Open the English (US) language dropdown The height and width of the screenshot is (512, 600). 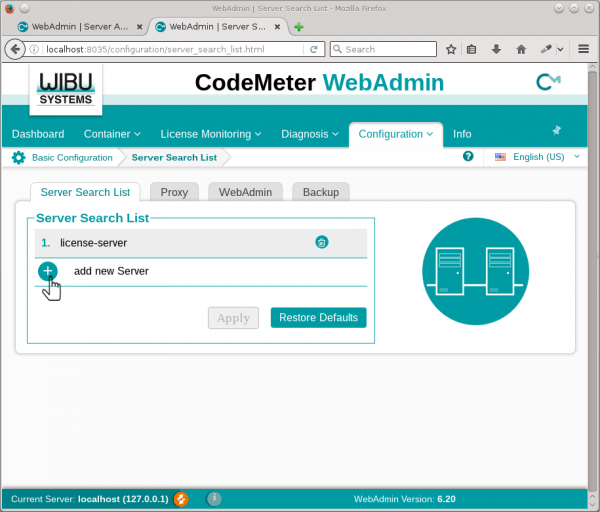point(536,157)
